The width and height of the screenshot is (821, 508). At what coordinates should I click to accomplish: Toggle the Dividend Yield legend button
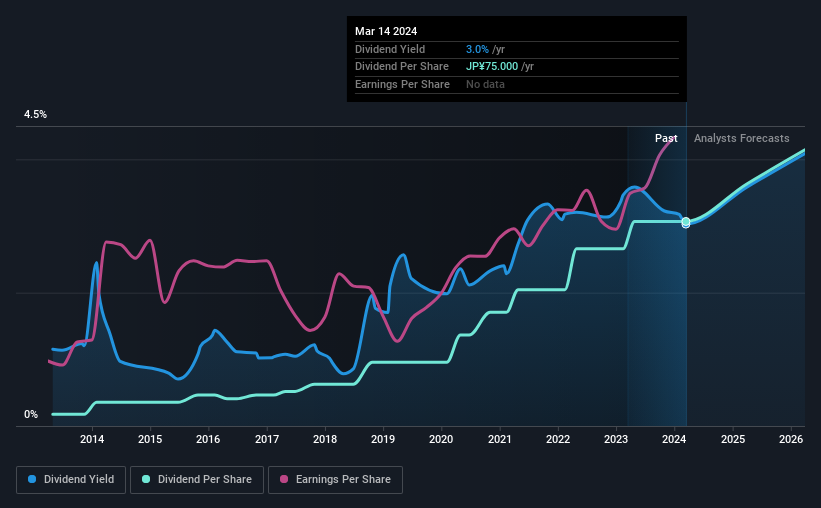pos(71,480)
